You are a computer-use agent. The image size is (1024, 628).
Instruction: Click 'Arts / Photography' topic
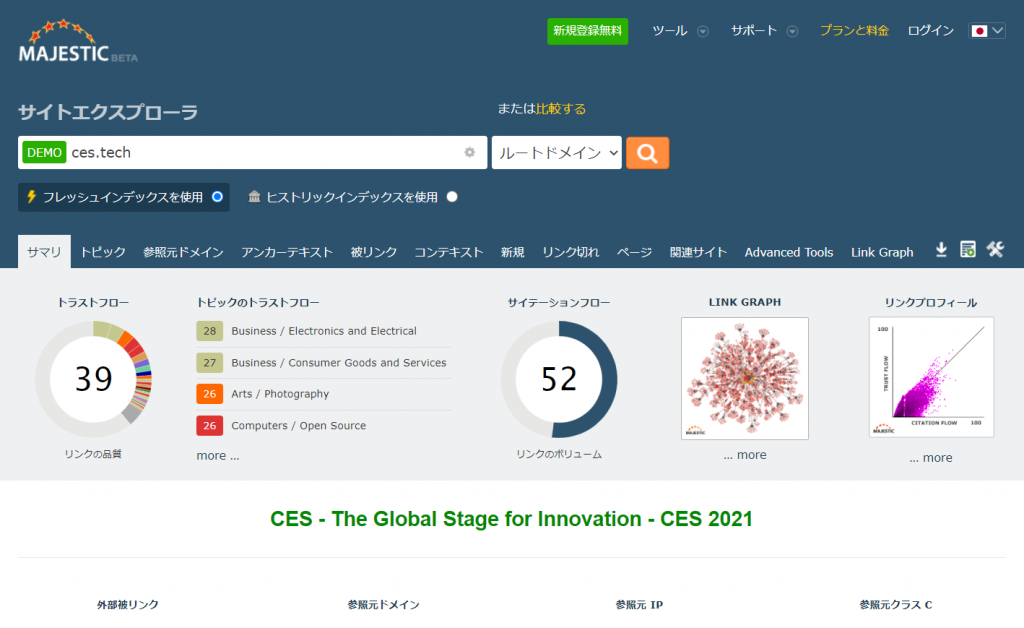(280, 394)
